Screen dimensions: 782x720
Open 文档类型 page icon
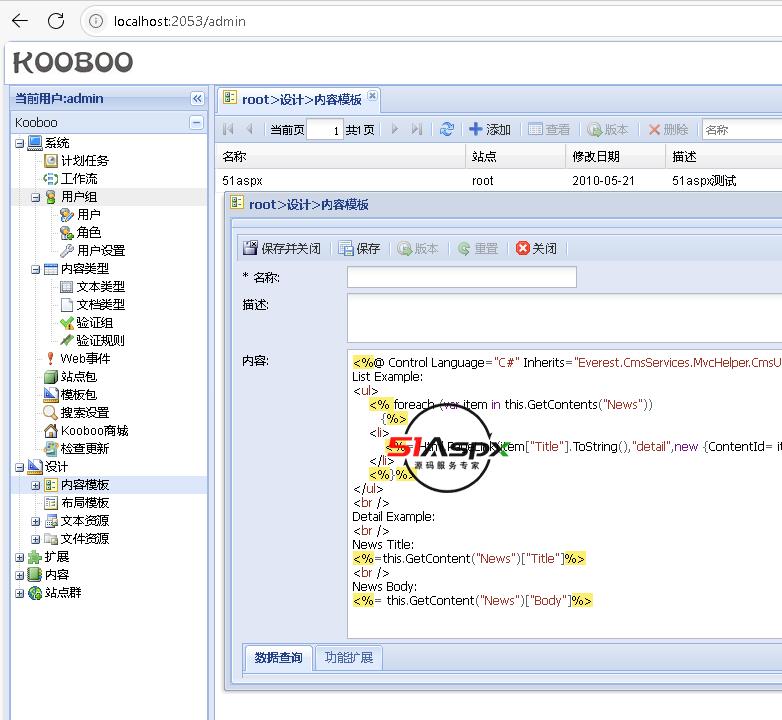point(67,304)
